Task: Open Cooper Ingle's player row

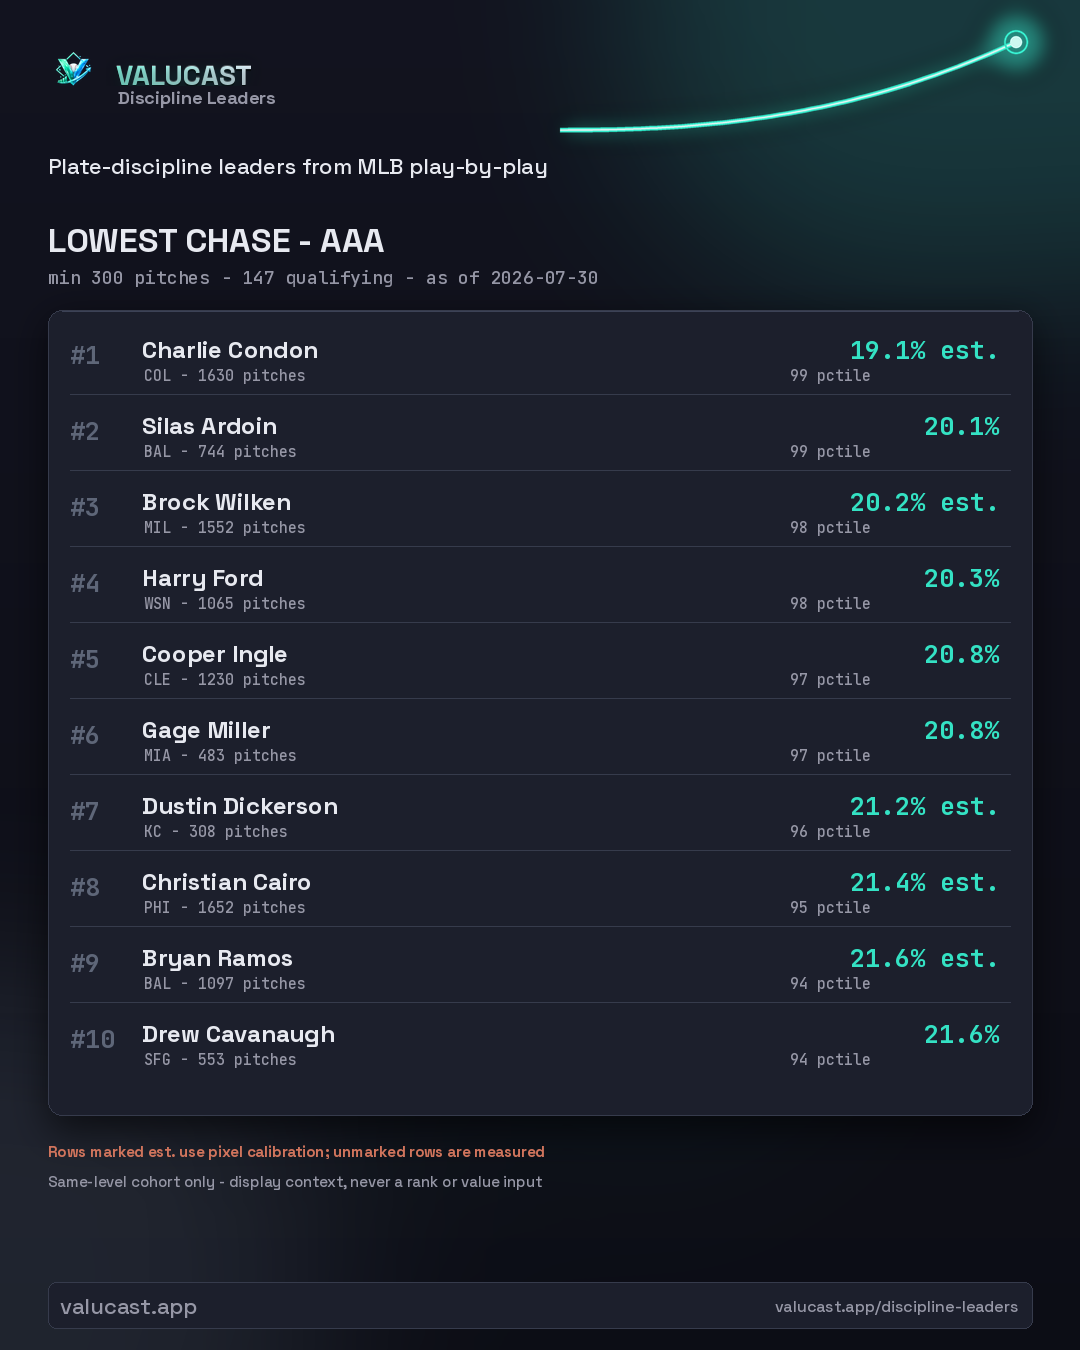Action: click(x=540, y=661)
